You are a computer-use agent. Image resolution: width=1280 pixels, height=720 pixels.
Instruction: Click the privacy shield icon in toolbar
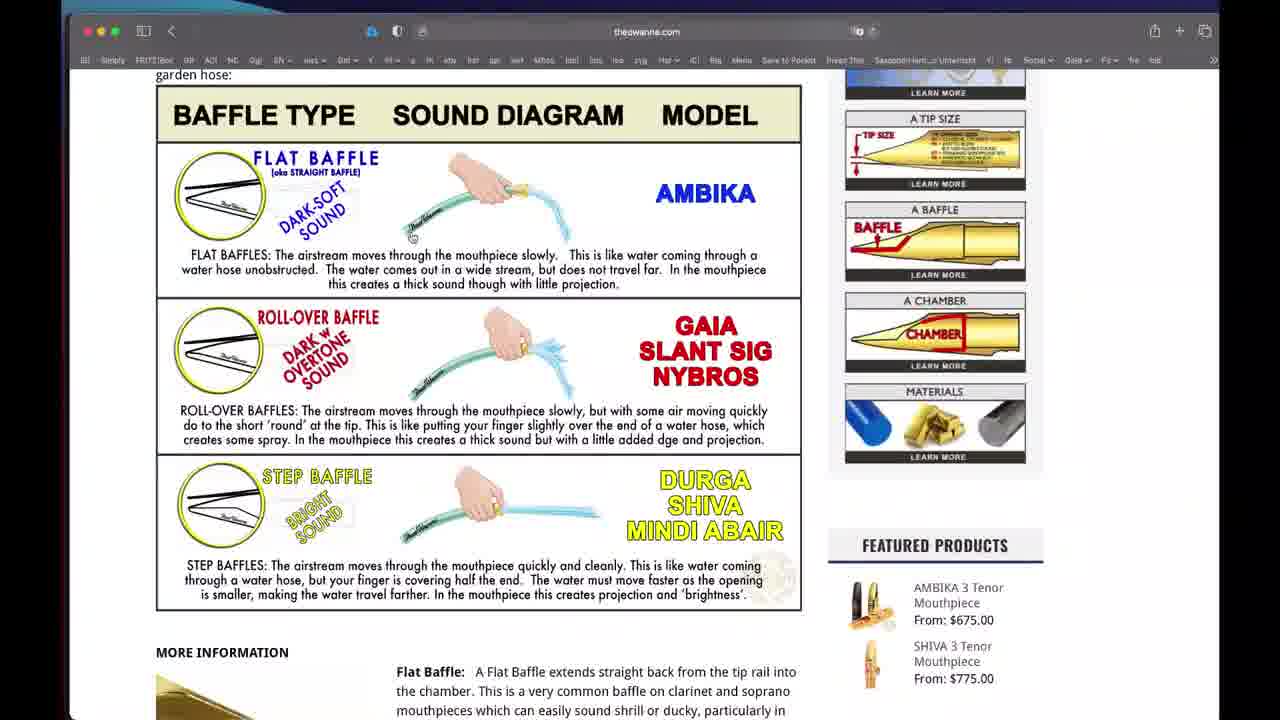(397, 32)
